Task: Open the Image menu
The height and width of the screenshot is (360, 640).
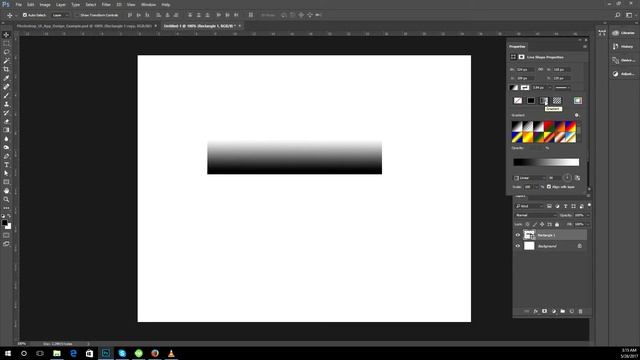Action: [x=45, y=4]
